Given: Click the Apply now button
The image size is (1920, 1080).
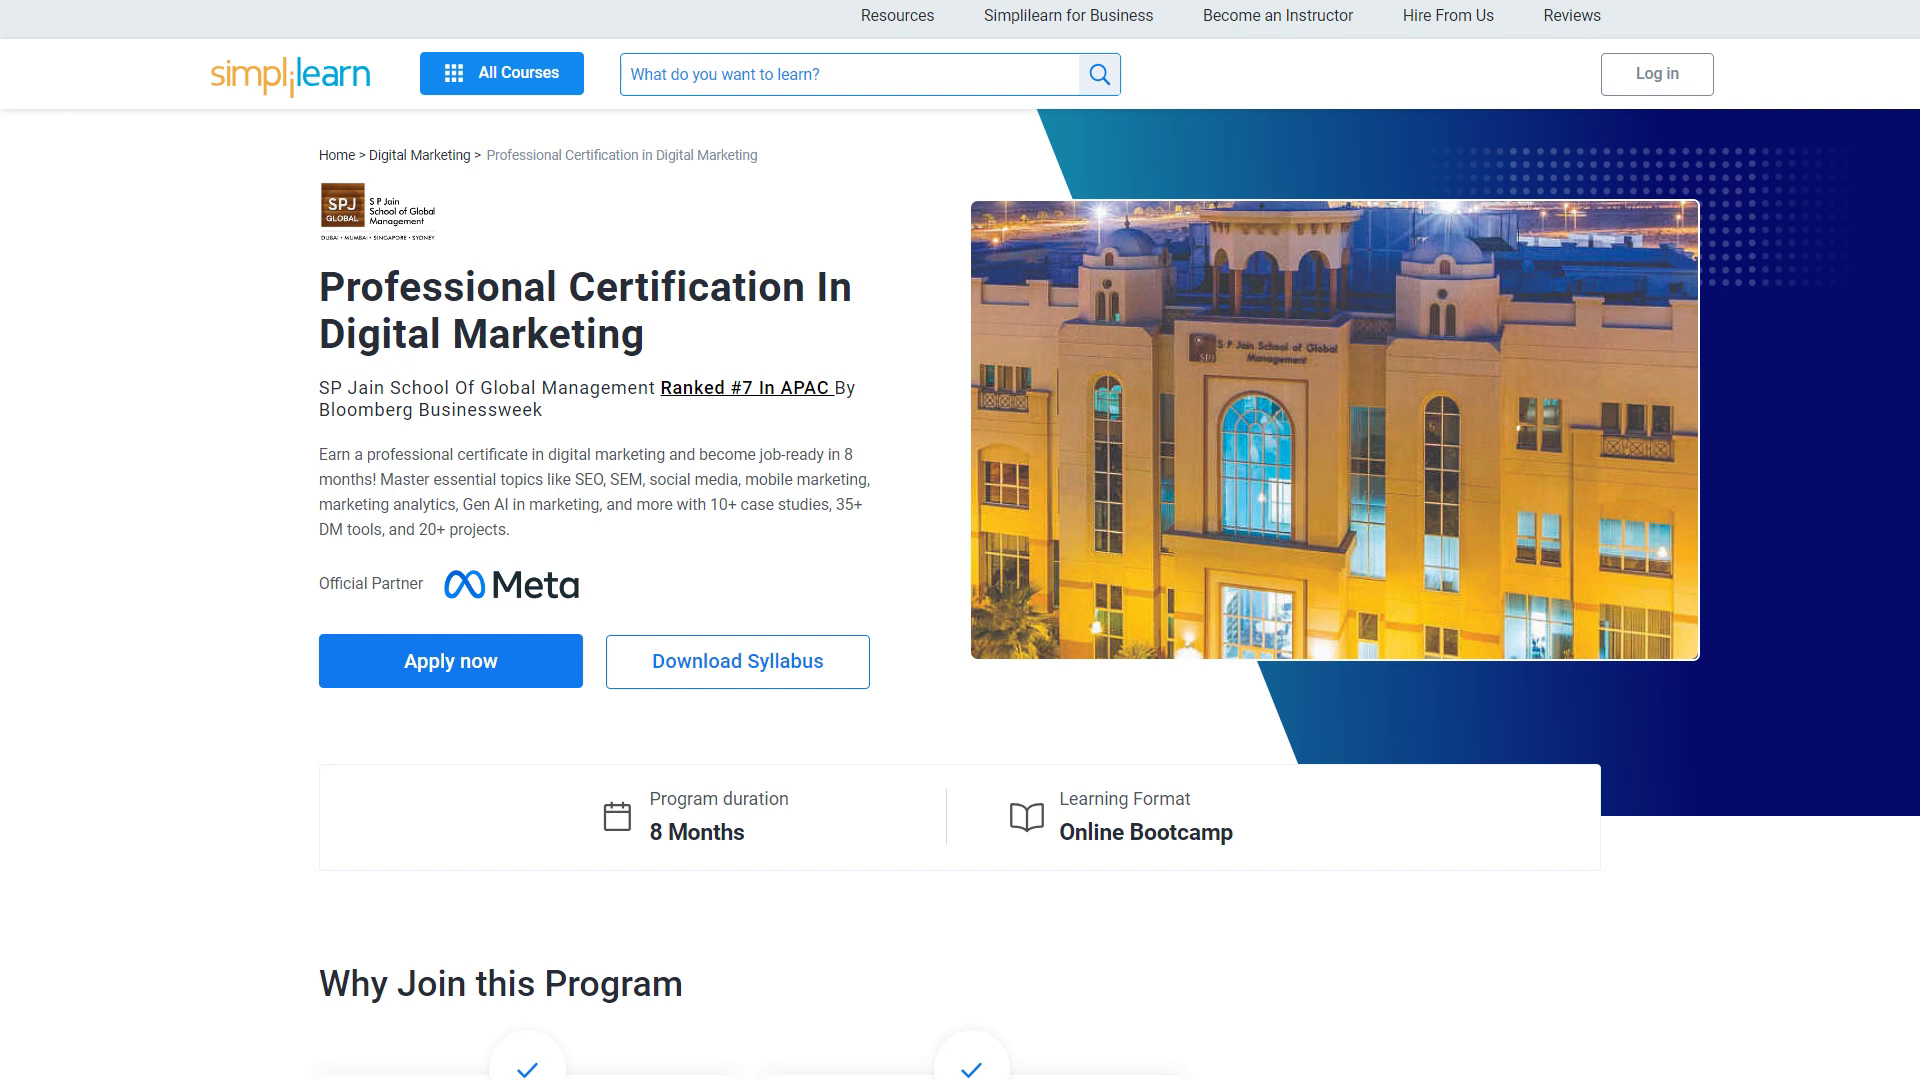Looking at the screenshot, I should click(451, 661).
